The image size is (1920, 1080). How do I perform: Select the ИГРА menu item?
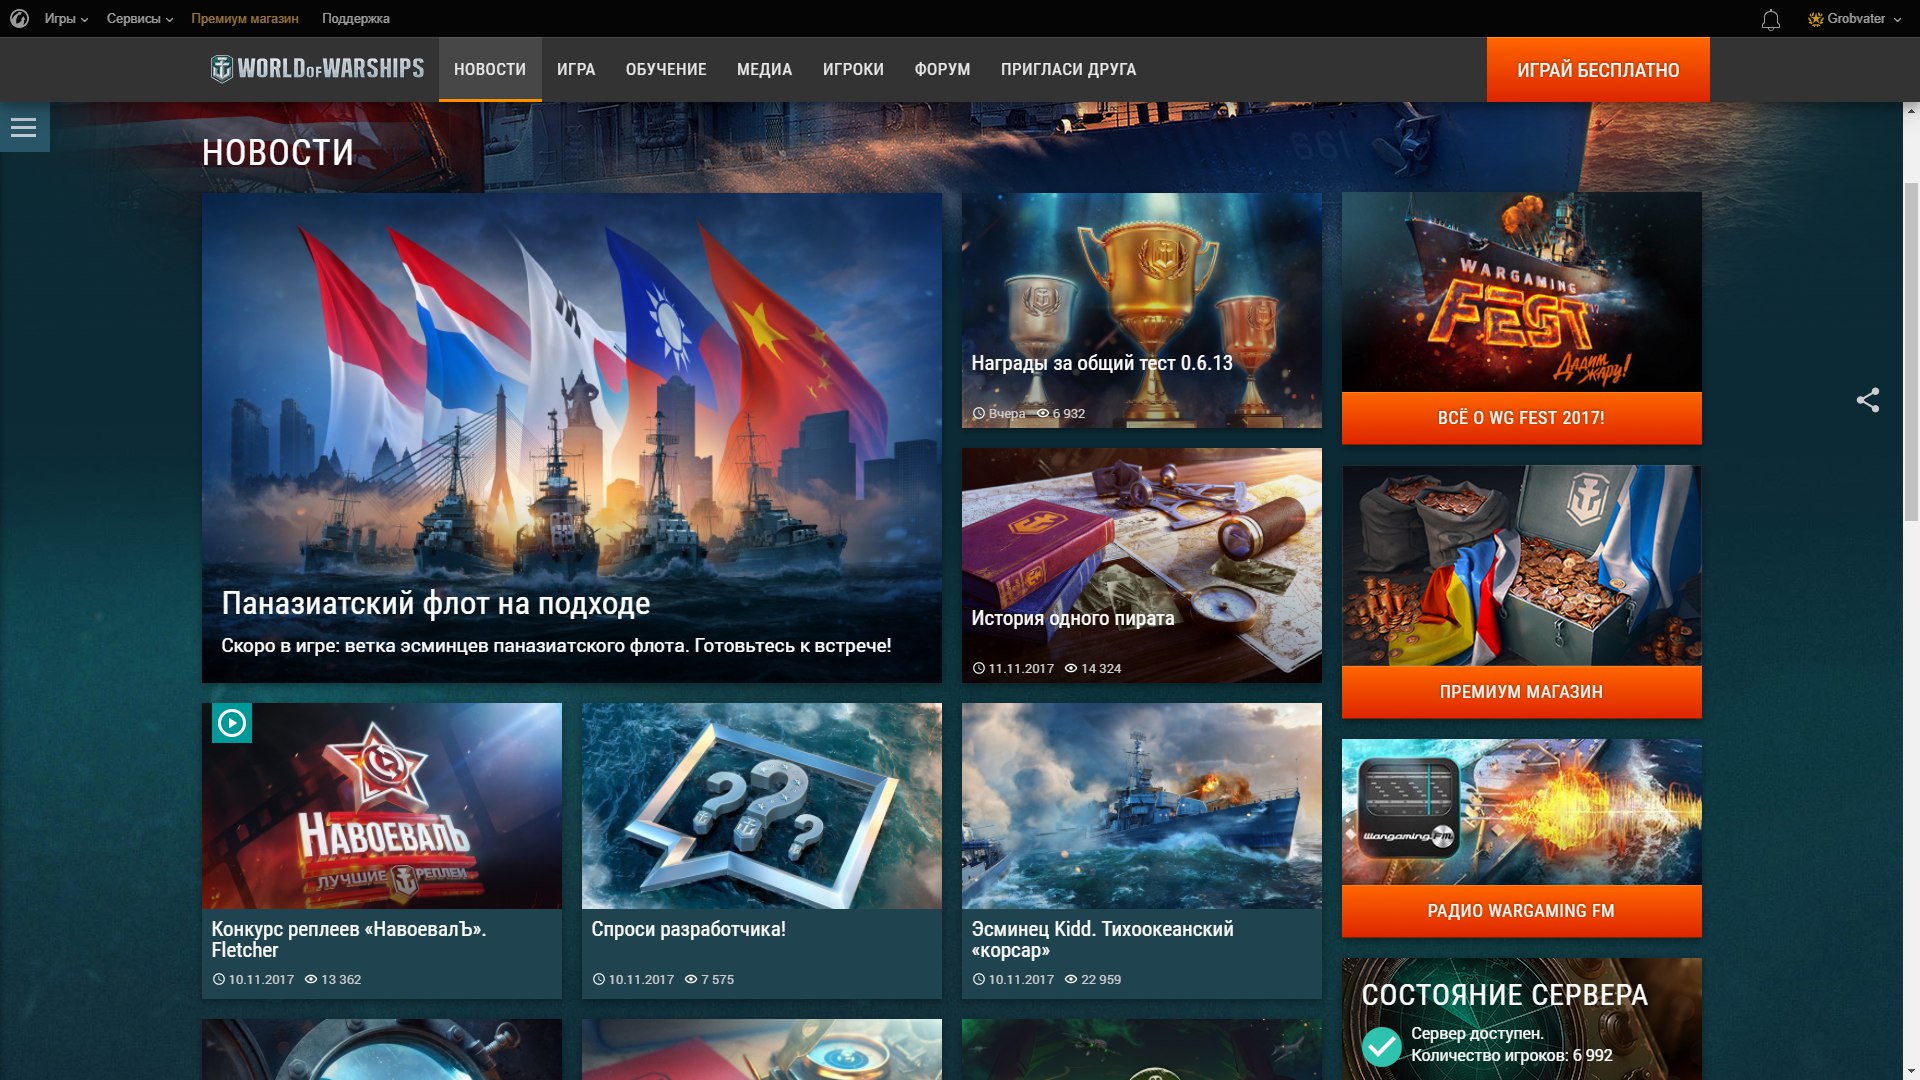pos(576,69)
